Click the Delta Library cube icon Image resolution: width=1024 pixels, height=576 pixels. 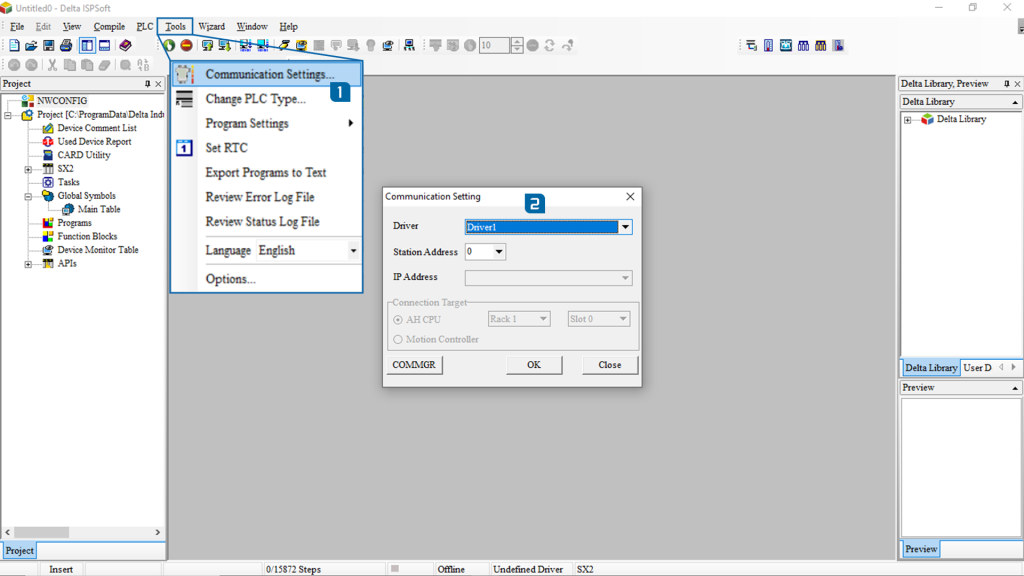(x=927, y=119)
